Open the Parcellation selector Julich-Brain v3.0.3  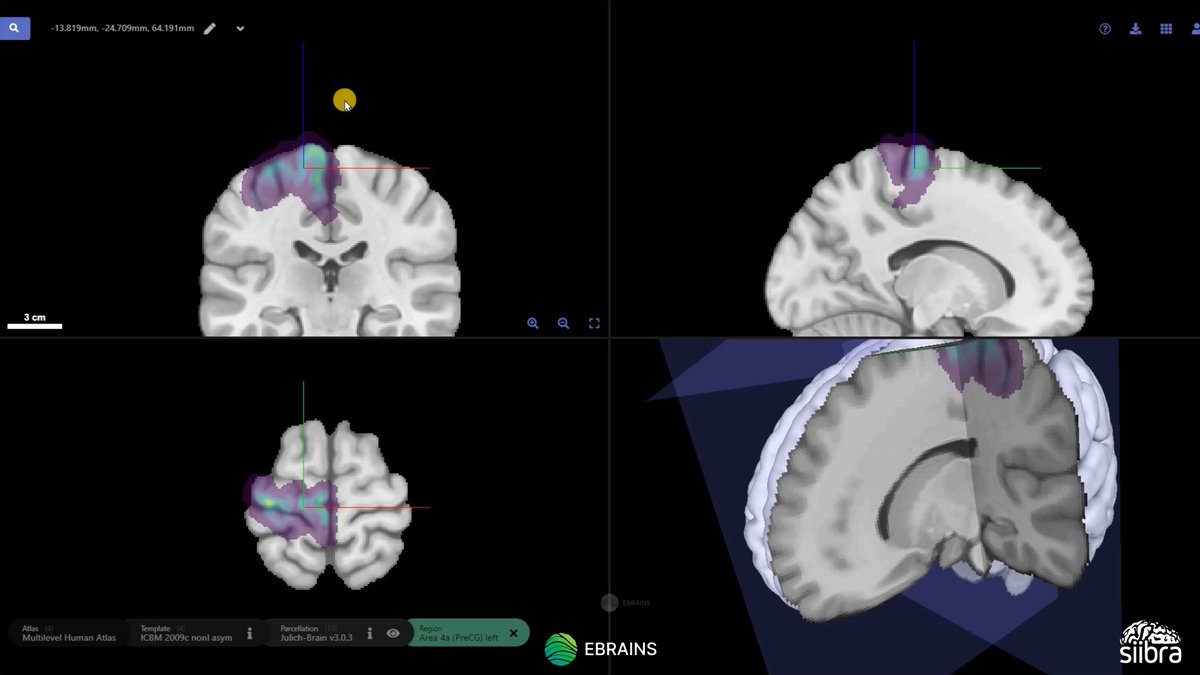pyautogui.click(x=316, y=633)
